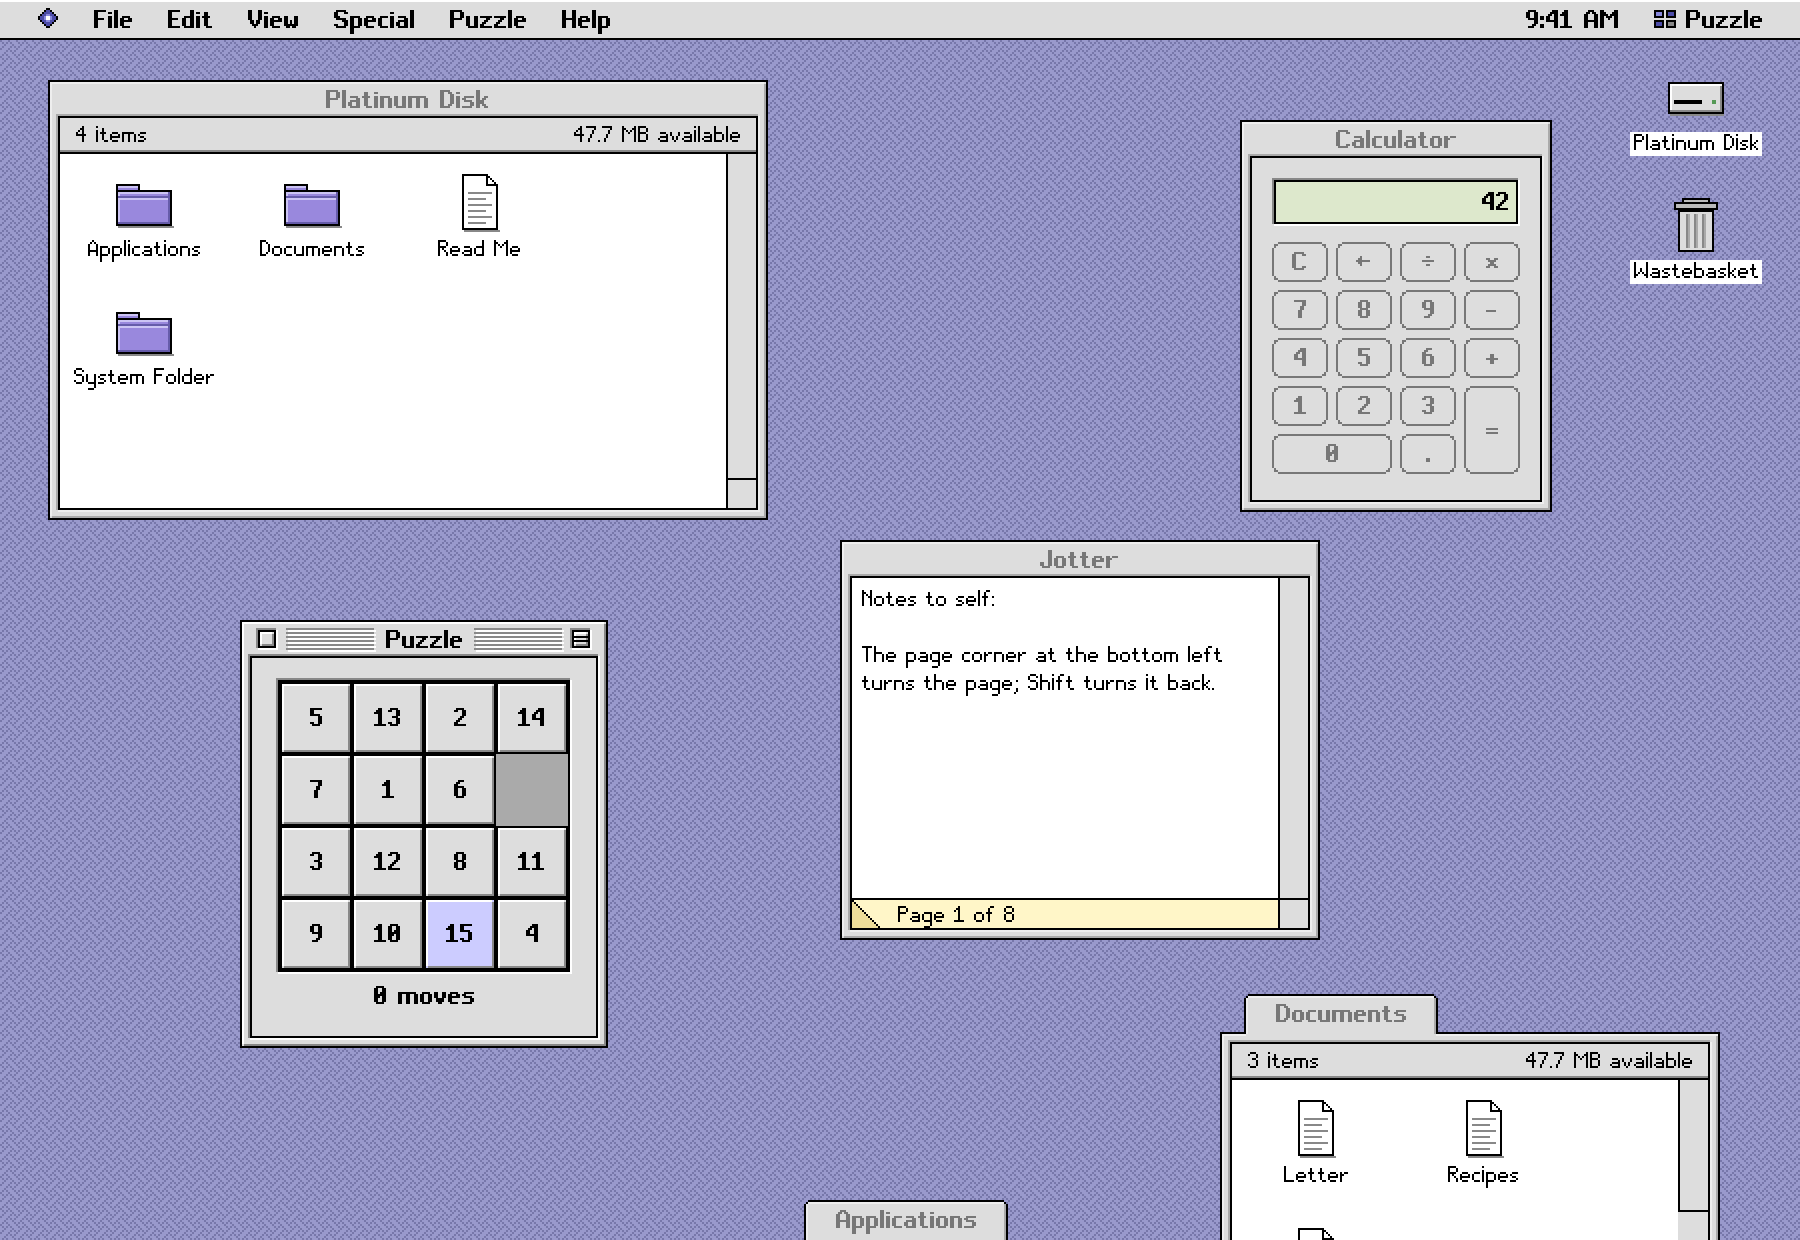Open the Special menu
The image size is (1800, 1240).
[x=373, y=19]
